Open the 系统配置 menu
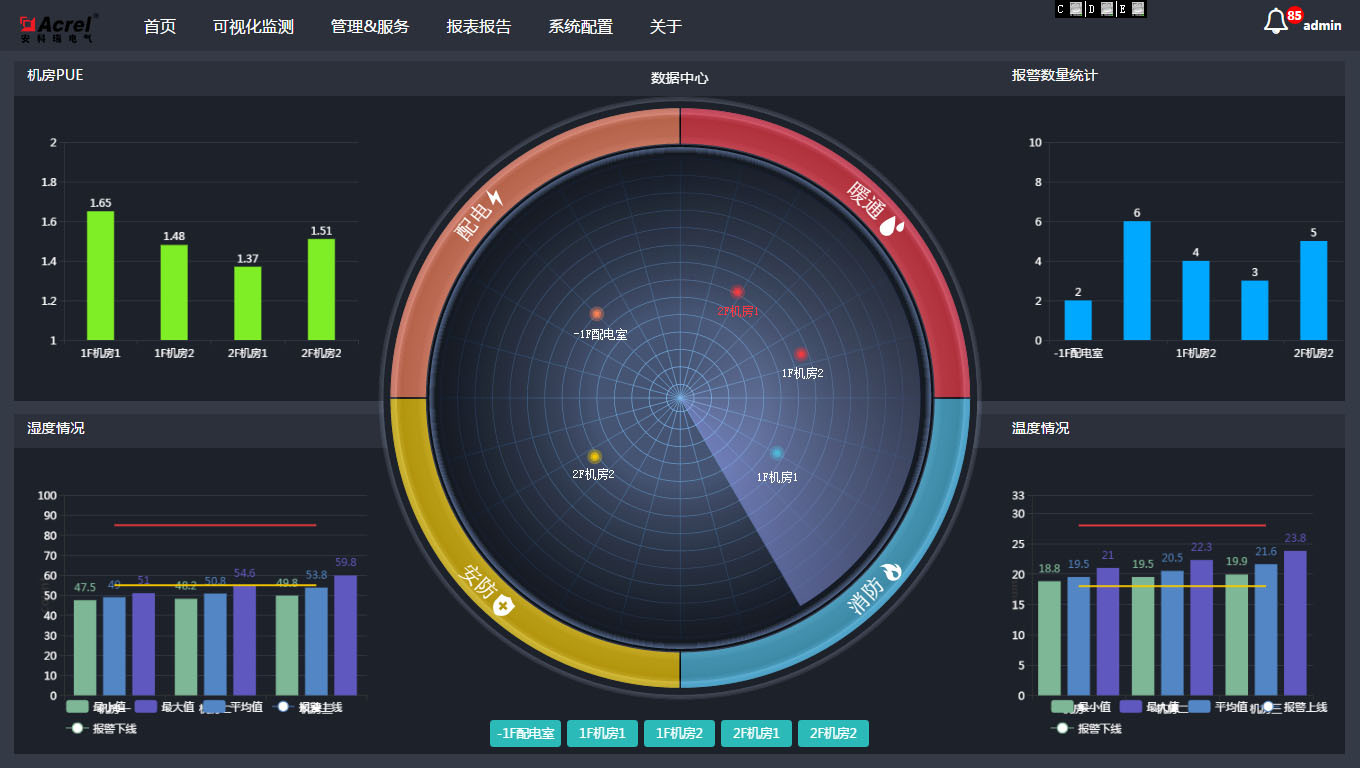This screenshot has height=768, width=1360. [581, 27]
